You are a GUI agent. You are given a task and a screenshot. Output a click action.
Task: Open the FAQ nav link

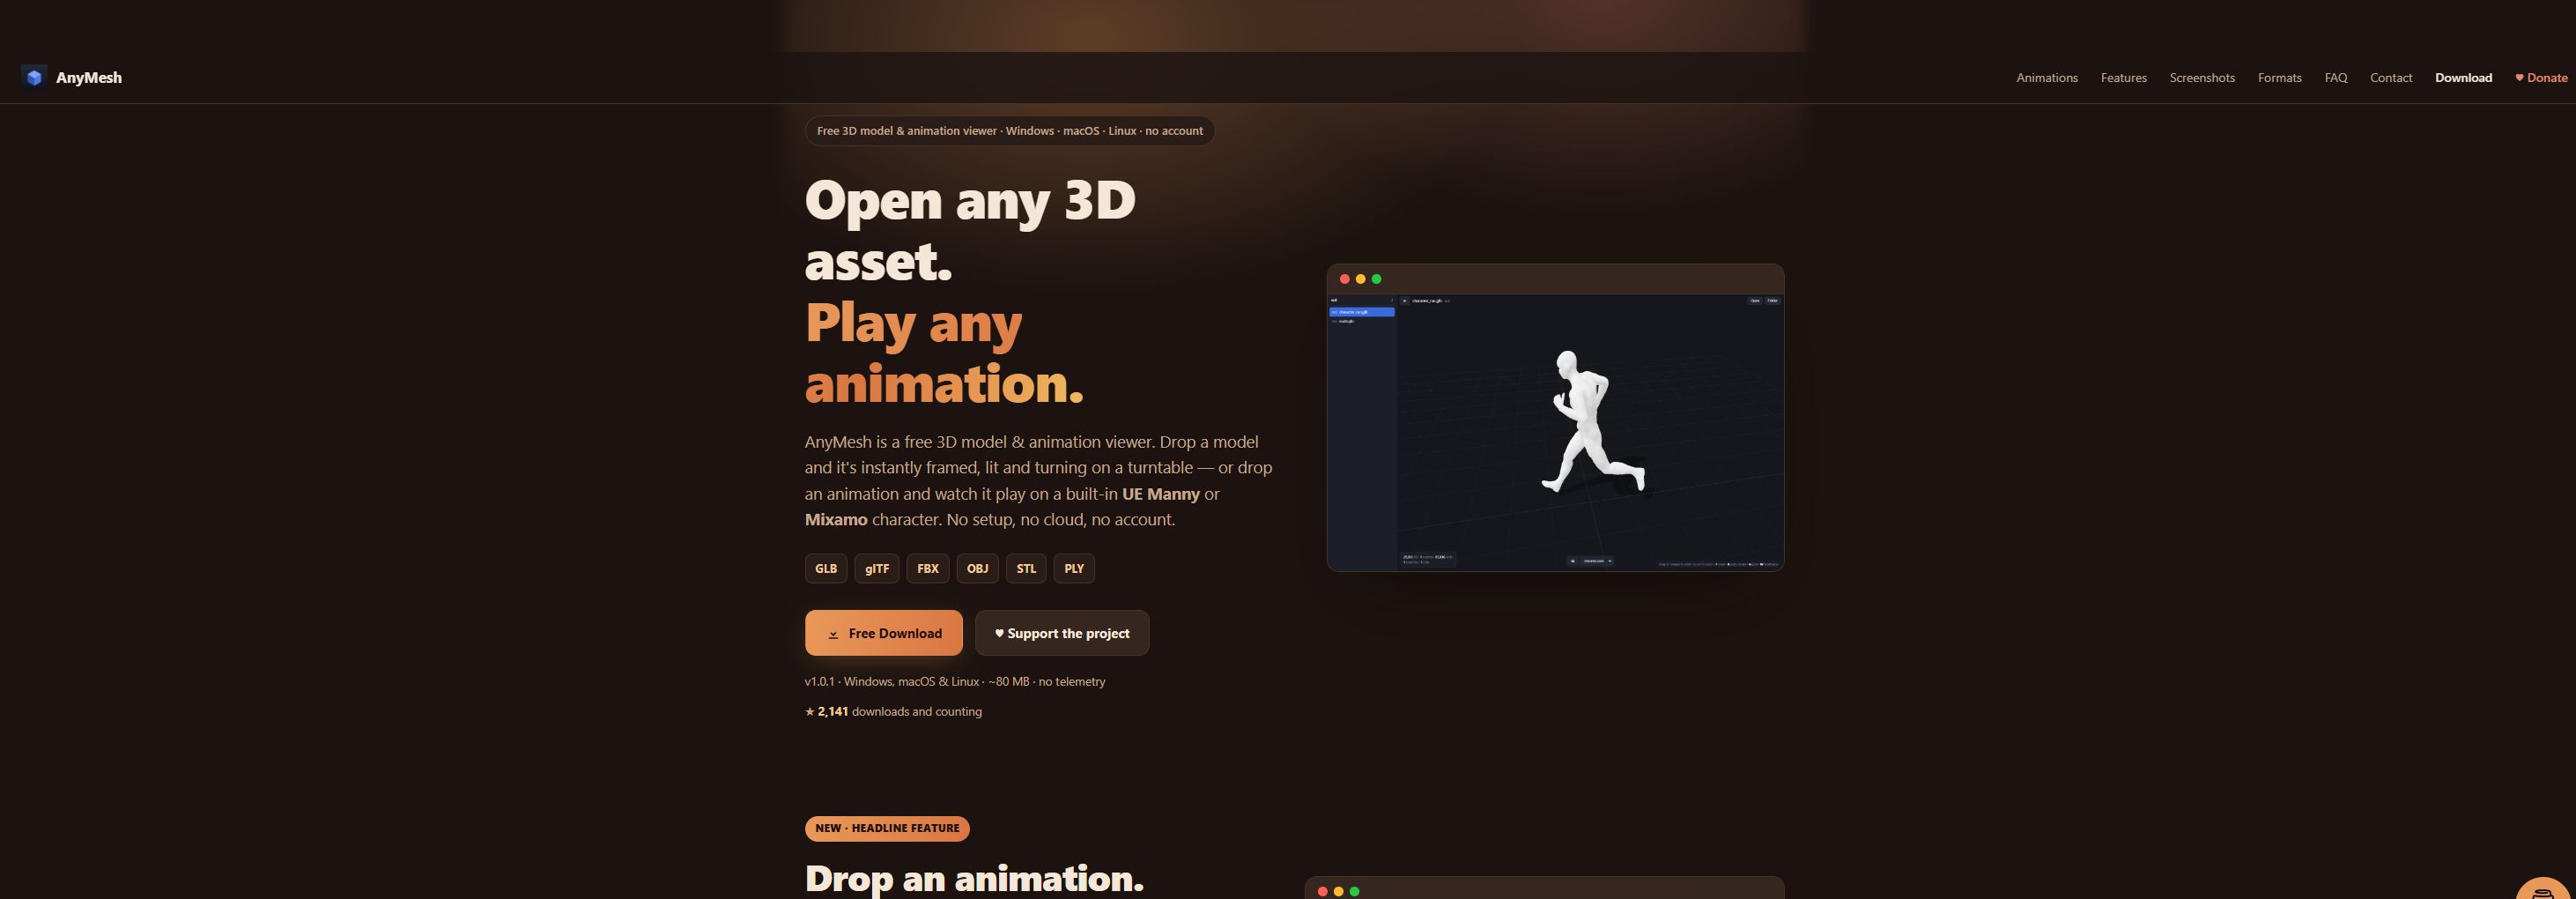point(2335,77)
